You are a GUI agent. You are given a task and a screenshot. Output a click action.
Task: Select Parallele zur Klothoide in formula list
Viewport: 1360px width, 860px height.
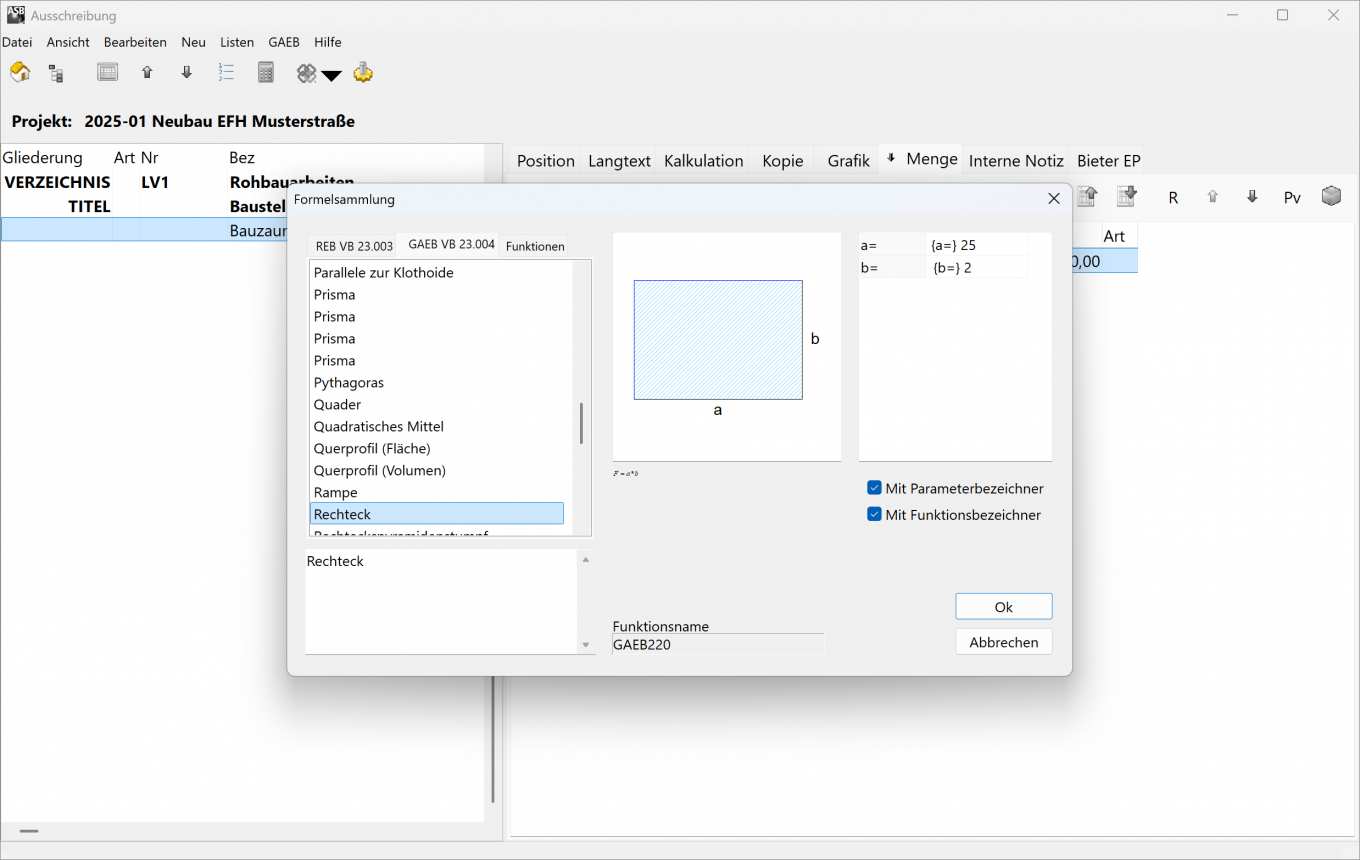click(x=437, y=273)
